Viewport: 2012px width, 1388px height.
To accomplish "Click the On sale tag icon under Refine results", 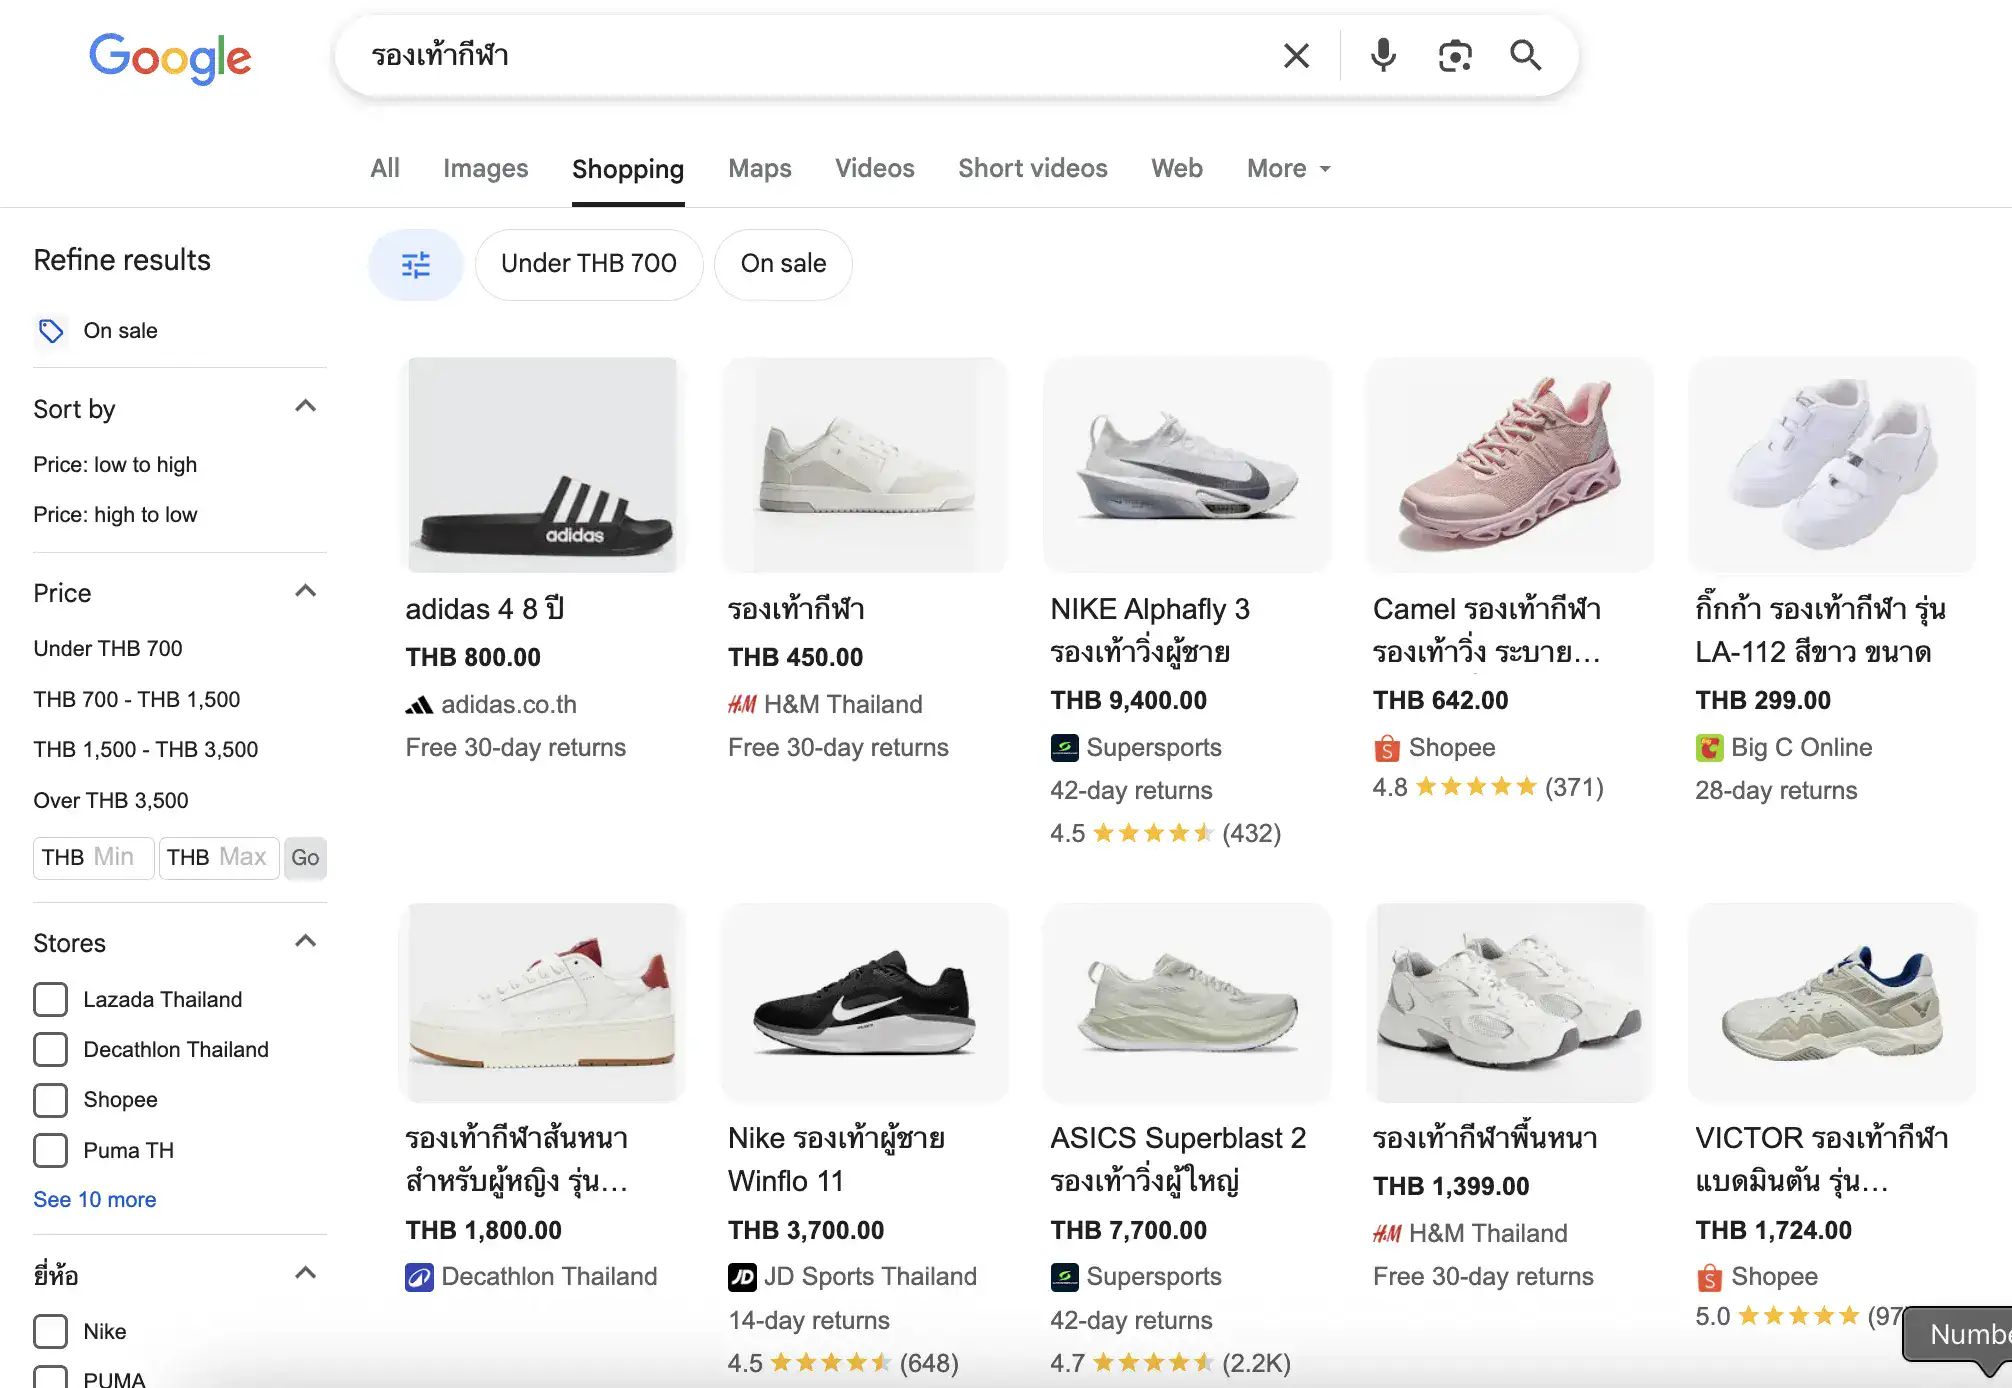I will pyautogui.click(x=51, y=331).
